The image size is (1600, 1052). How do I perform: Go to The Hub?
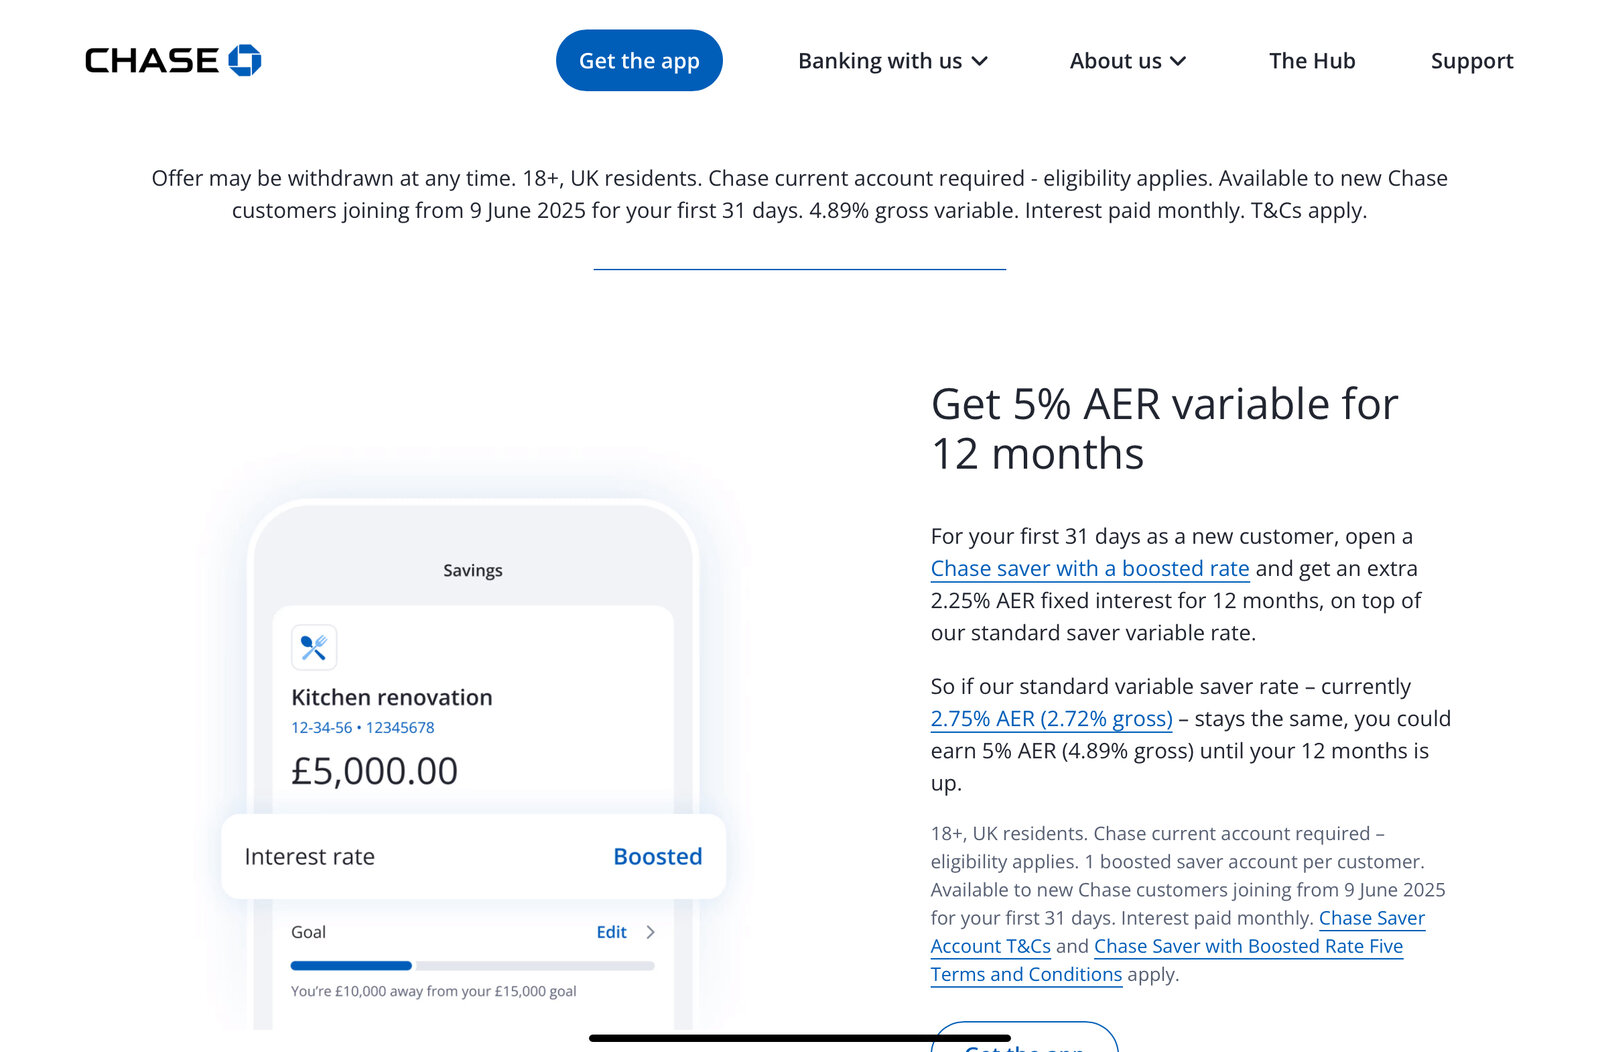(1311, 61)
